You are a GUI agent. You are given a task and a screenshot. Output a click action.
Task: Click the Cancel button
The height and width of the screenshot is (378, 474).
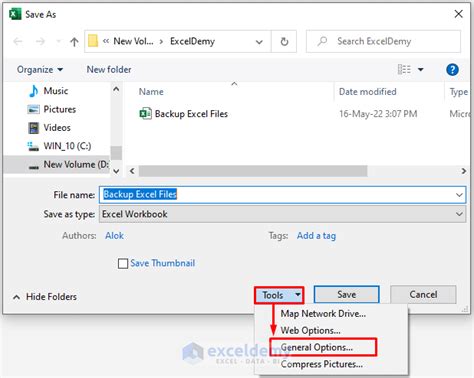423,294
